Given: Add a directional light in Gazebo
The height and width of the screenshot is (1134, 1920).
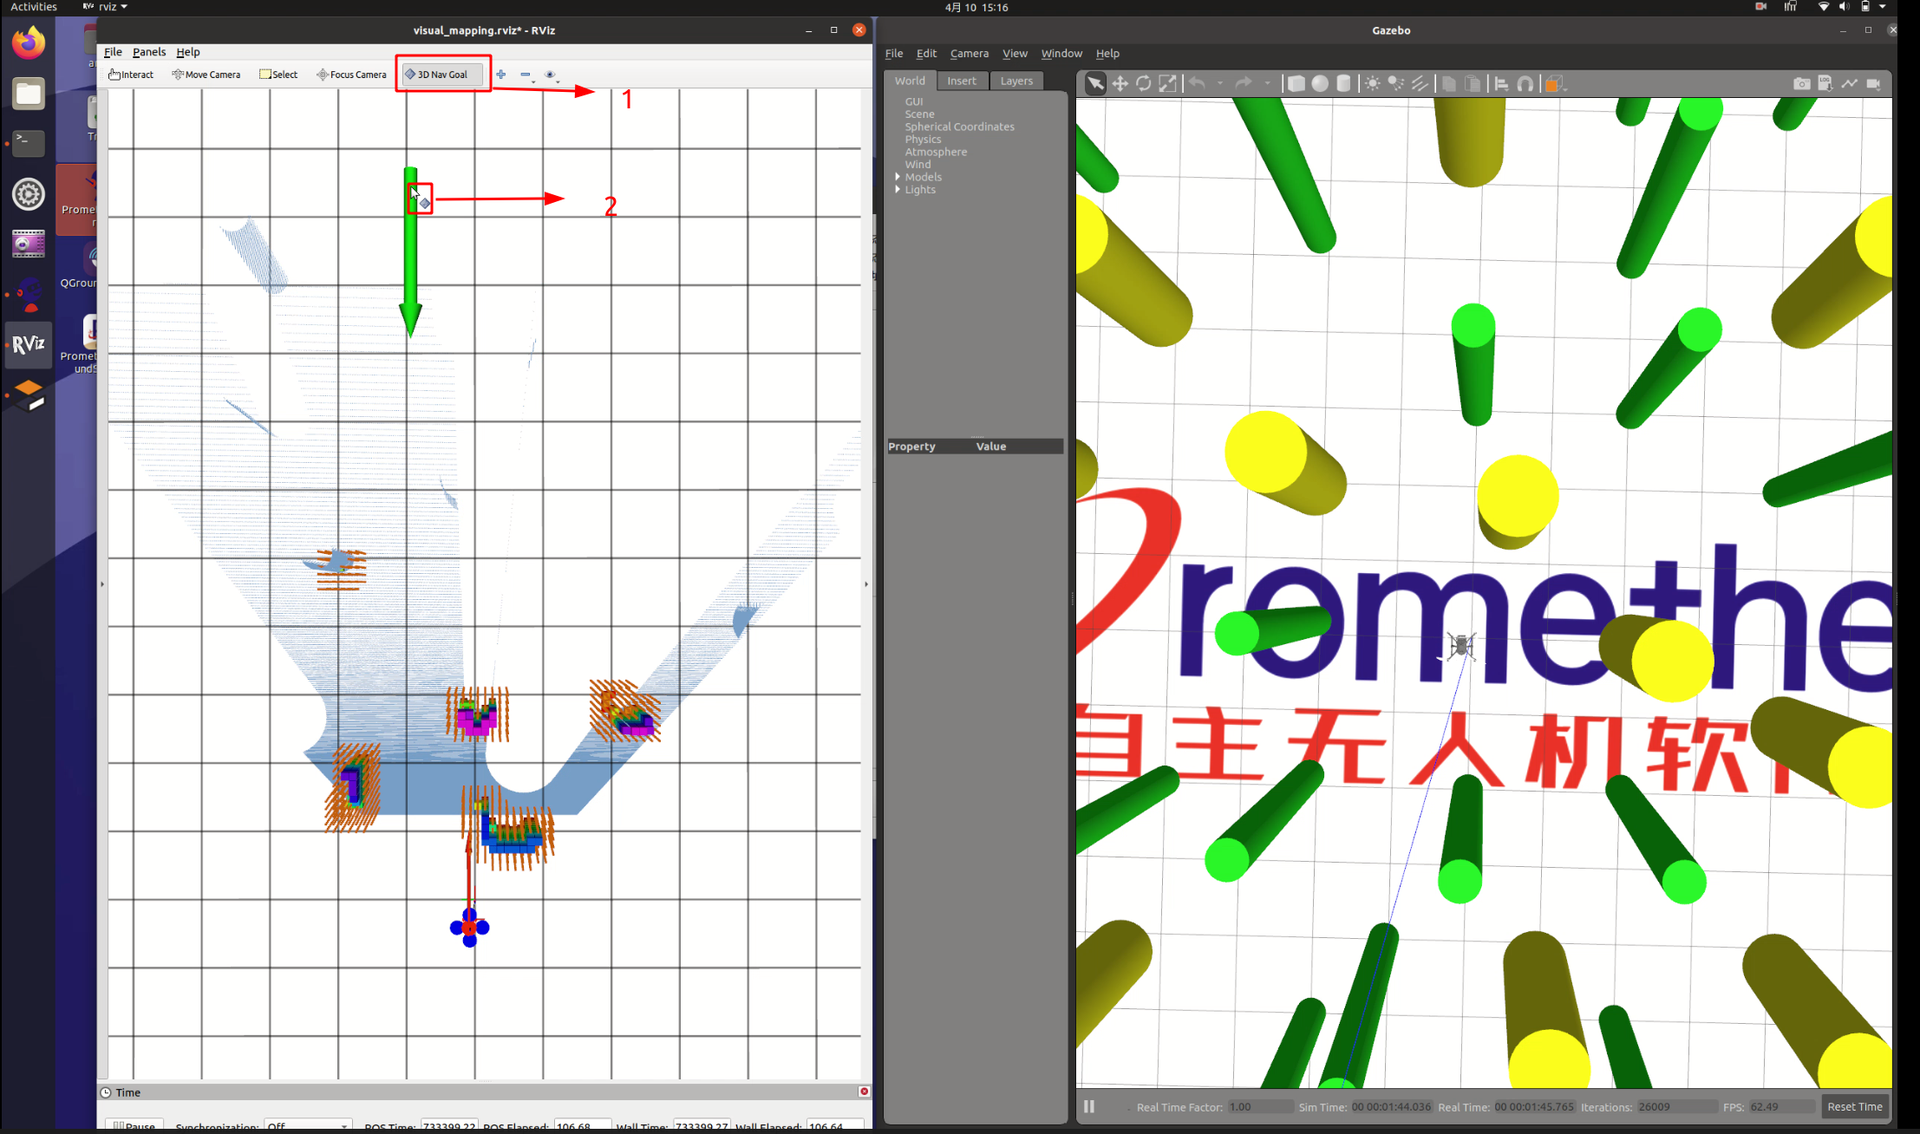Looking at the screenshot, I should point(1421,84).
